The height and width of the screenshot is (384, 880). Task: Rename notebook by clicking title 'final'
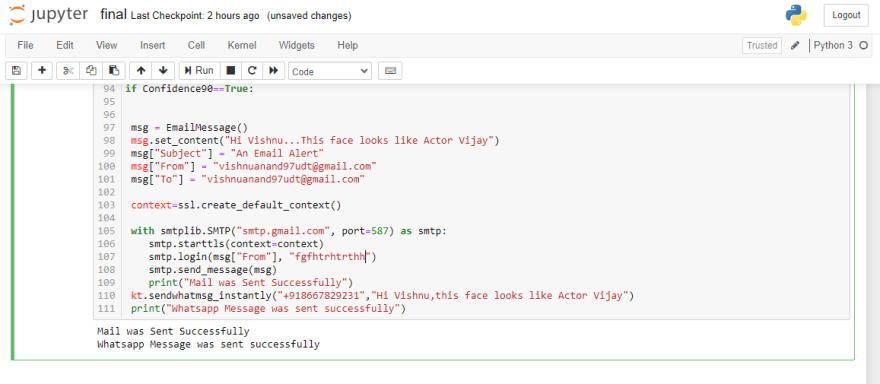[113, 15]
